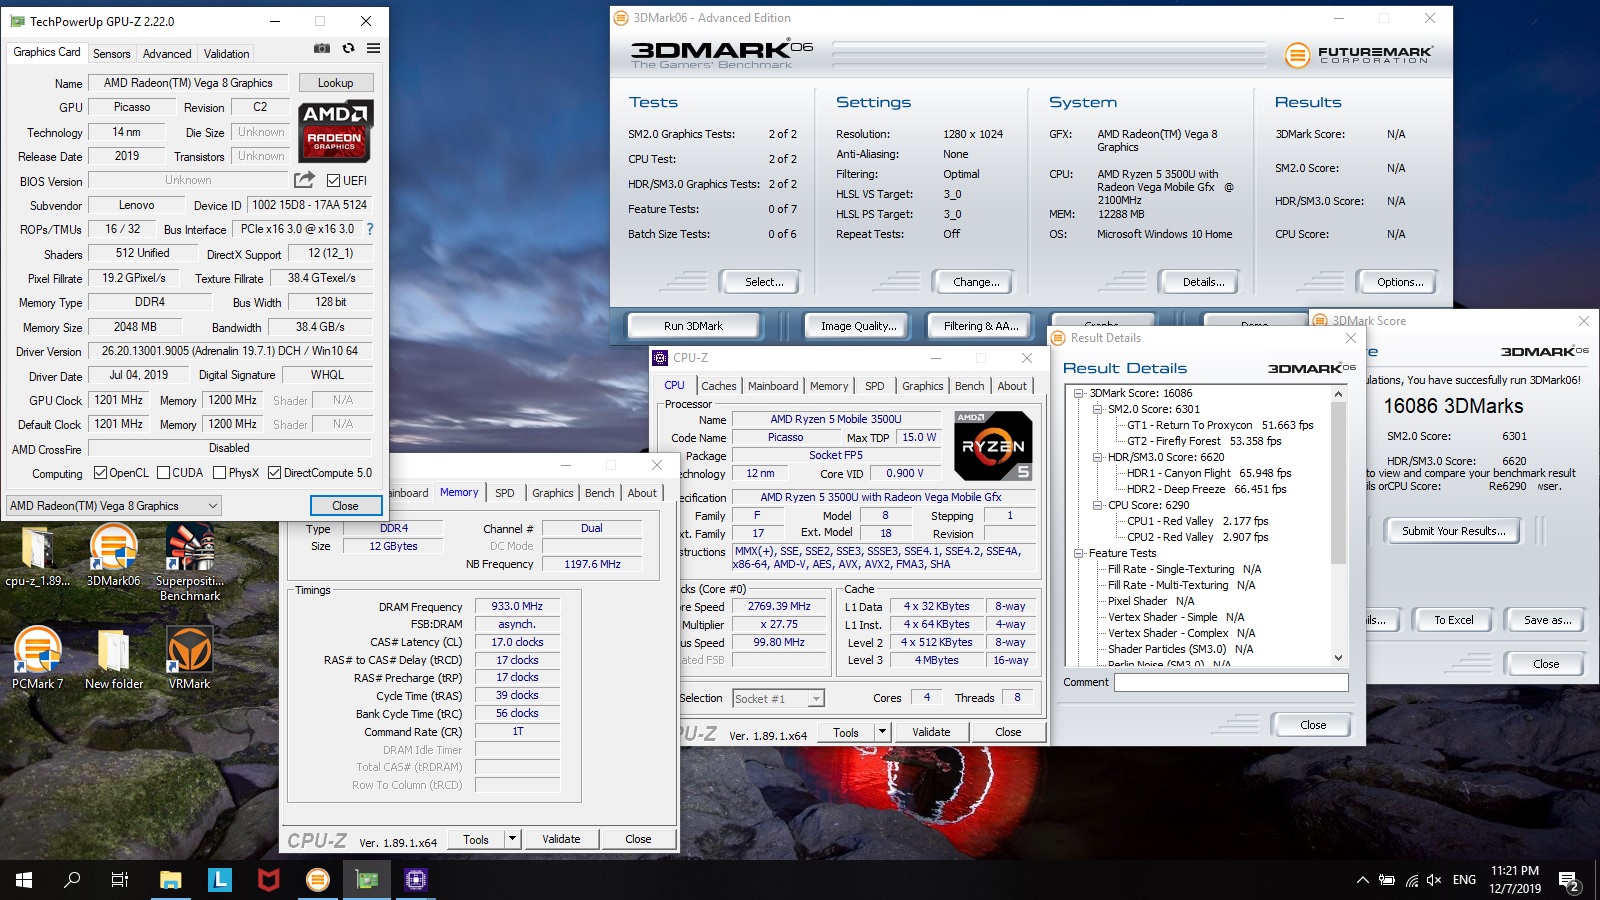Open File Explorer from the taskbar

(171, 880)
